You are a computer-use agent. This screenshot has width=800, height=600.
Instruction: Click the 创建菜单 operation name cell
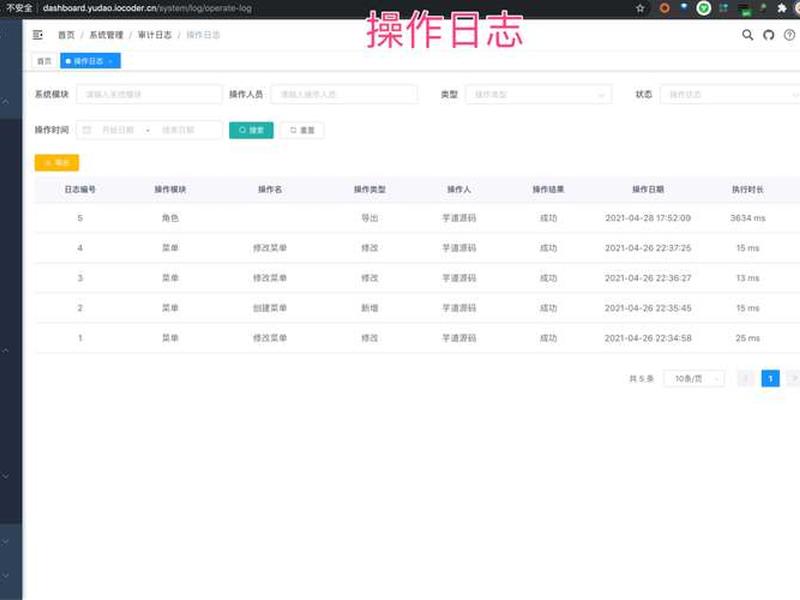(270, 308)
